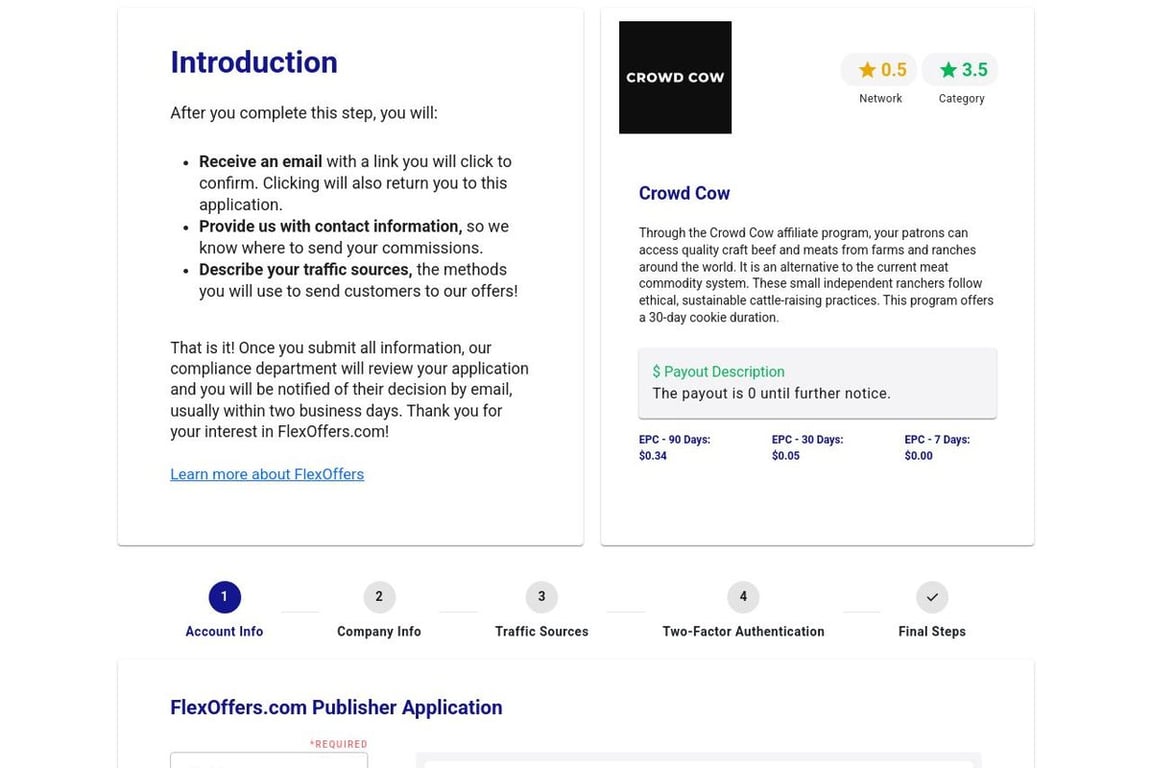Select the step 2 numbered circle
This screenshot has height=768, width=1152.
pyautogui.click(x=379, y=597)
